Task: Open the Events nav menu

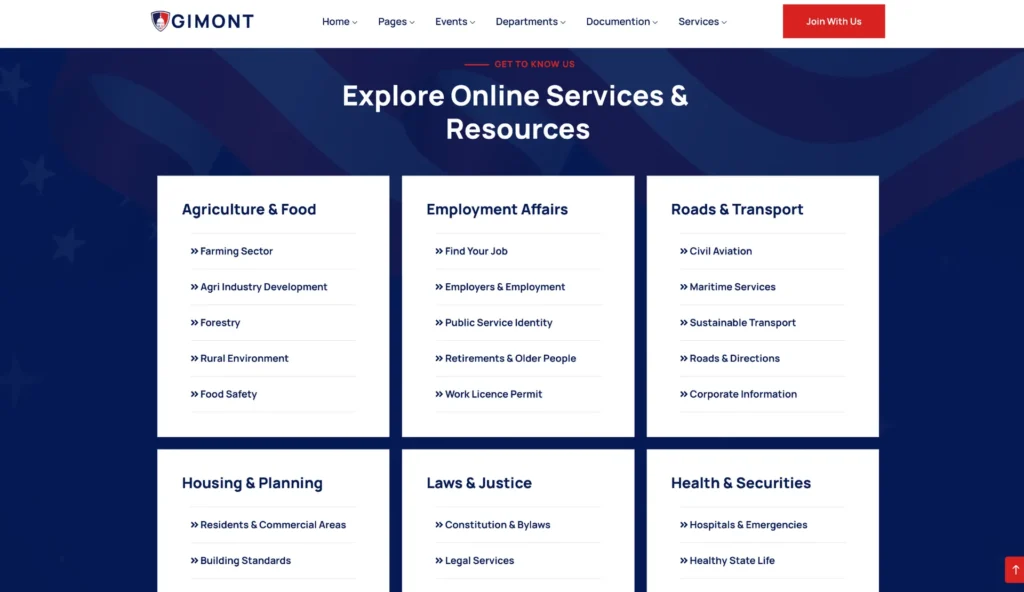Action: [455, 22]
